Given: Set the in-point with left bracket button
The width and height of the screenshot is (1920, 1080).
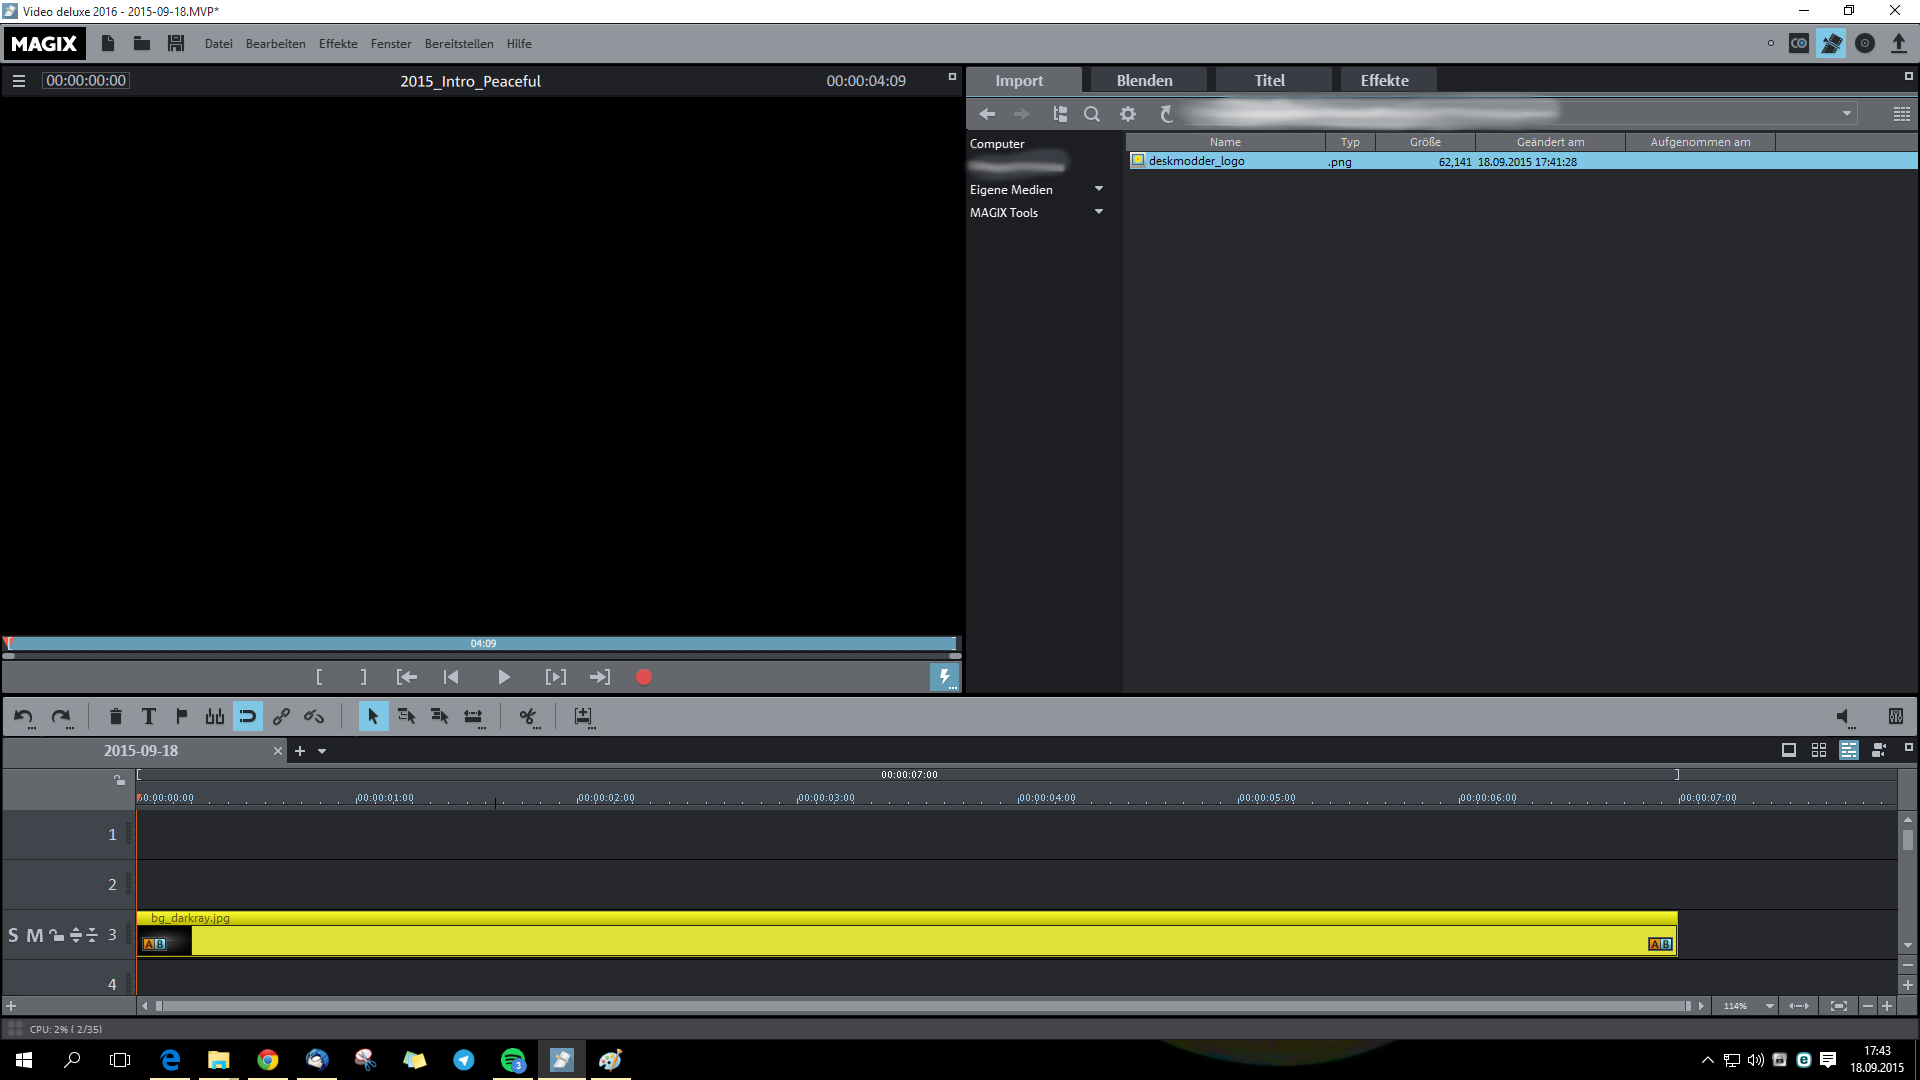Looking at the screenshot, I should [319, 677].
